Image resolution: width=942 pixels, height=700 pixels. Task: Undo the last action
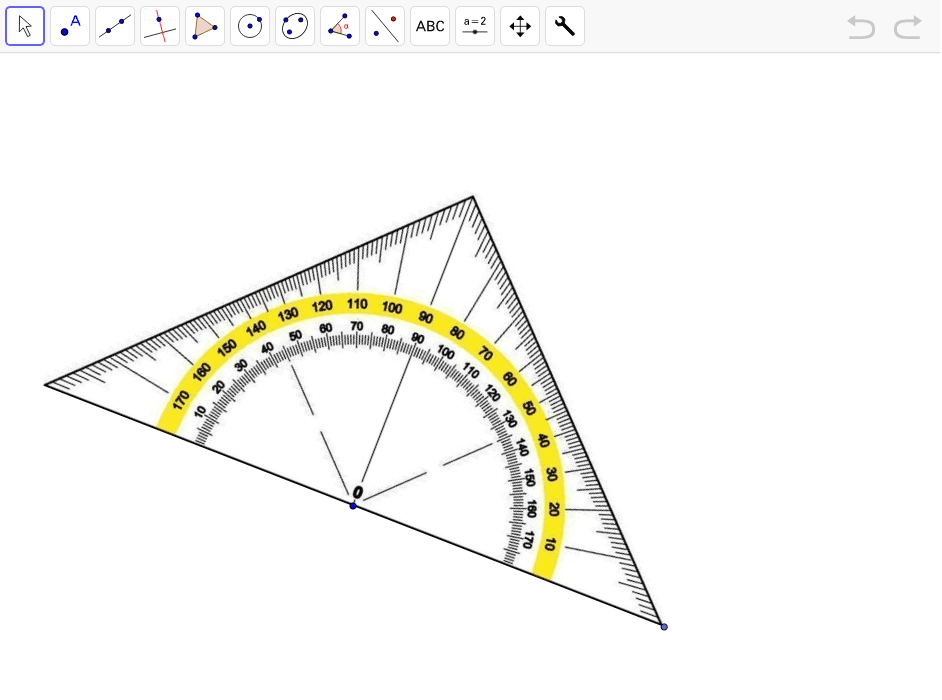point(861,27)
